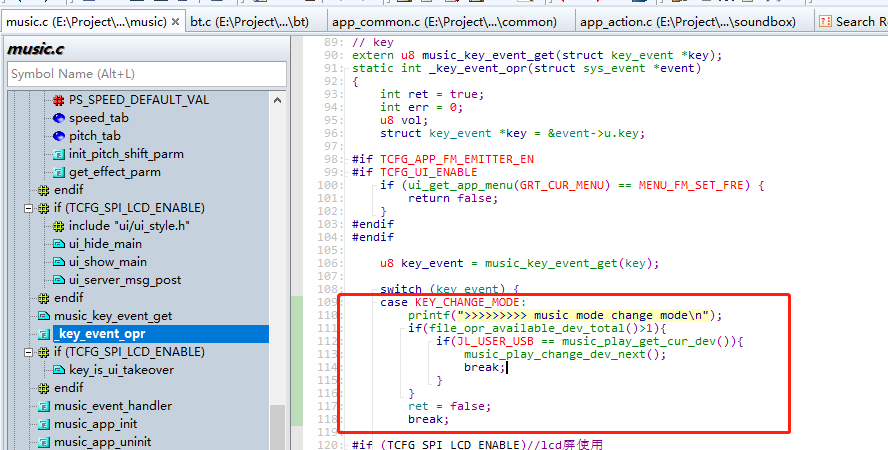Close the music.c file tab
The height and width of the screenshot is (450, 888).
point(176,22)
